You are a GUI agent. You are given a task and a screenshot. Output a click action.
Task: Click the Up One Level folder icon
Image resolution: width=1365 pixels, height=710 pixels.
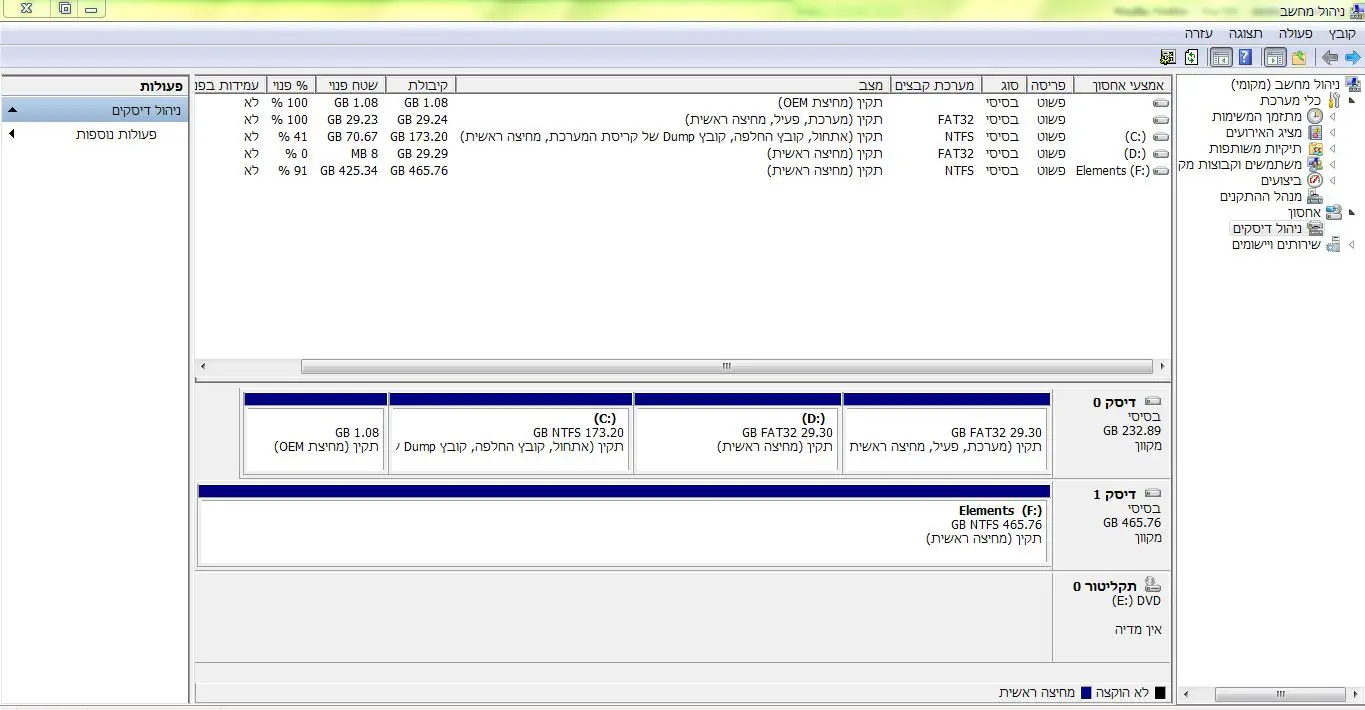(x=1299, y=58)
